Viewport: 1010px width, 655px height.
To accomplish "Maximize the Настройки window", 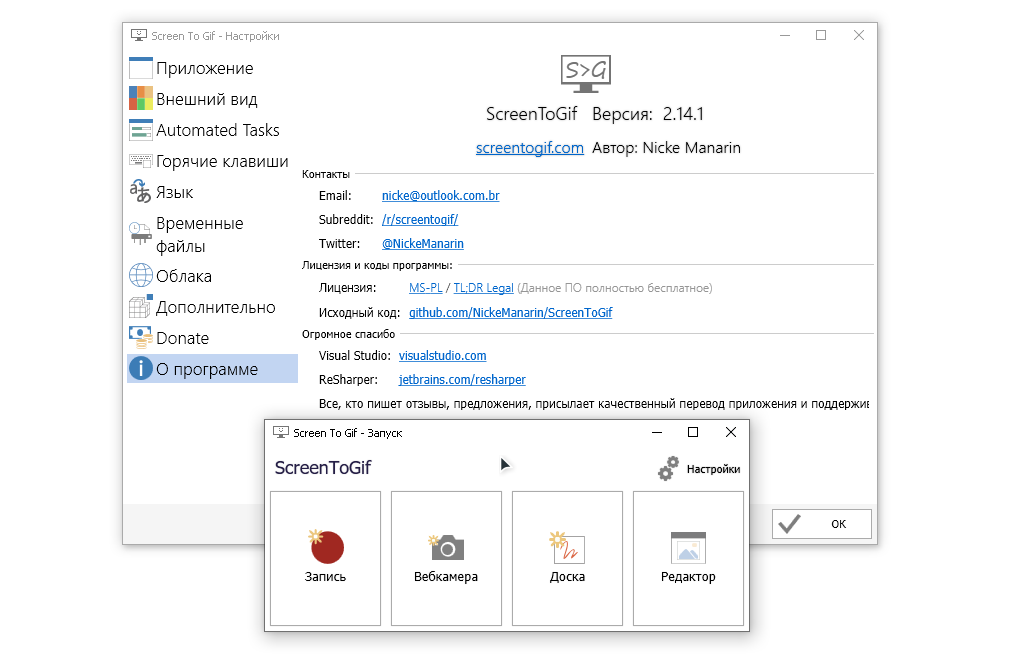I will click(821, 35).
